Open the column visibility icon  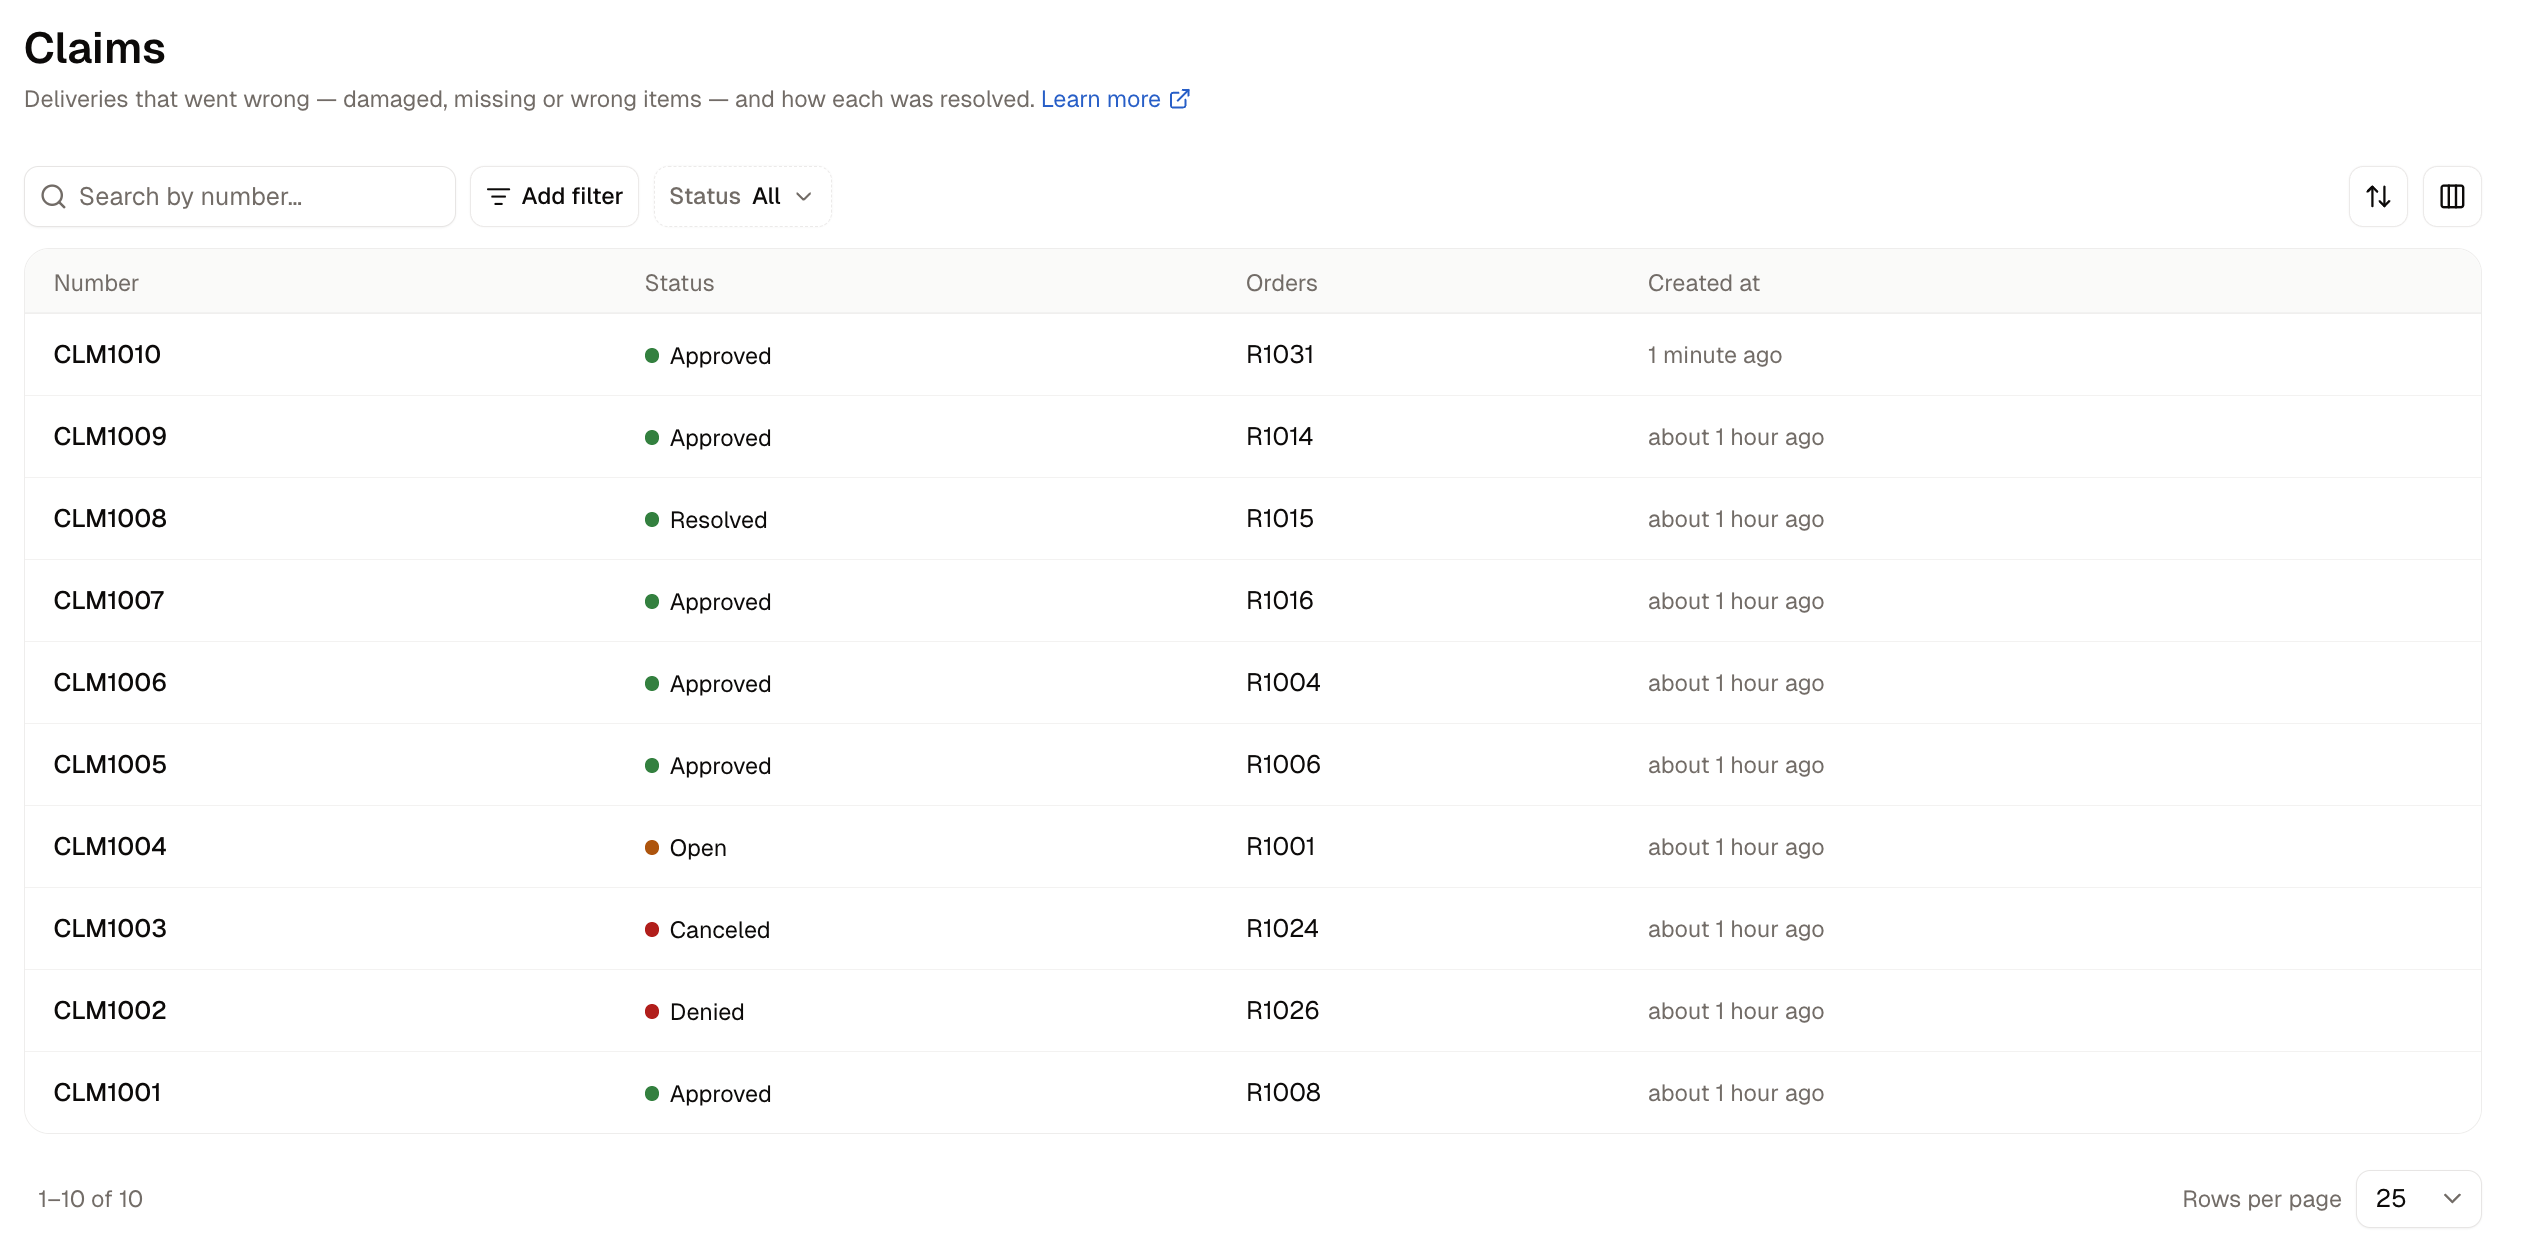2452,196
